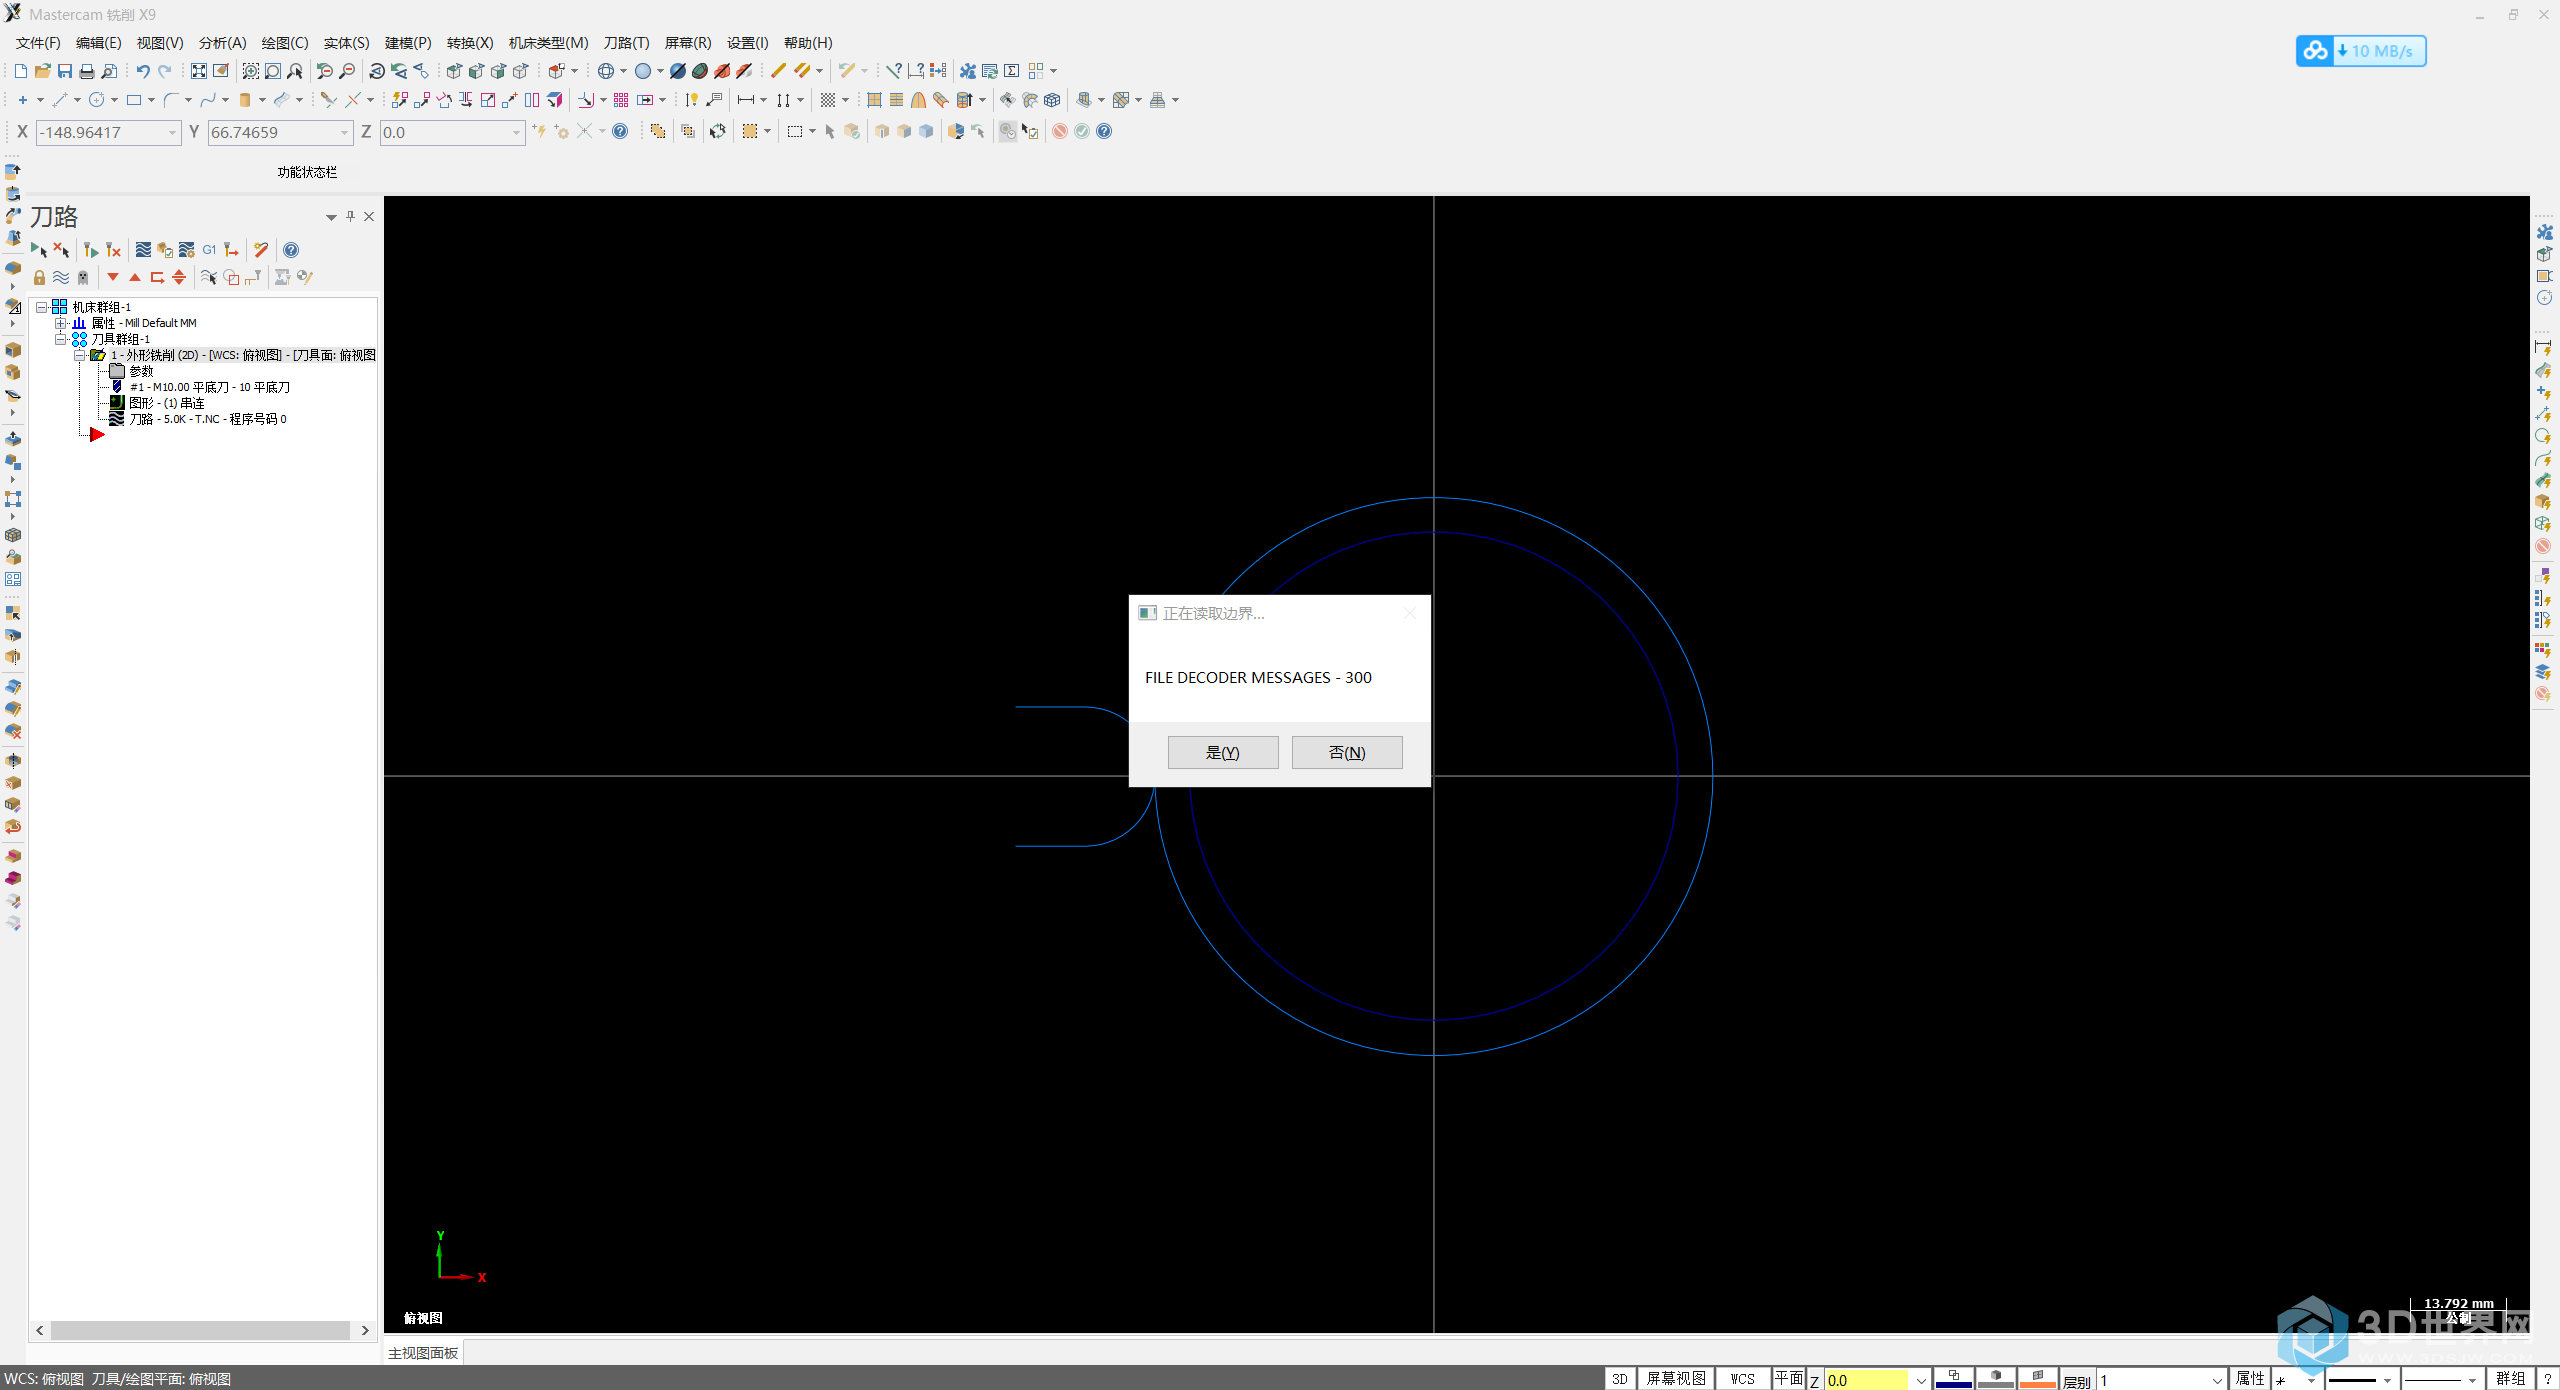Click the New file icon
The width and height of the screenshot is (2560, 1390).
coord(21,71)
